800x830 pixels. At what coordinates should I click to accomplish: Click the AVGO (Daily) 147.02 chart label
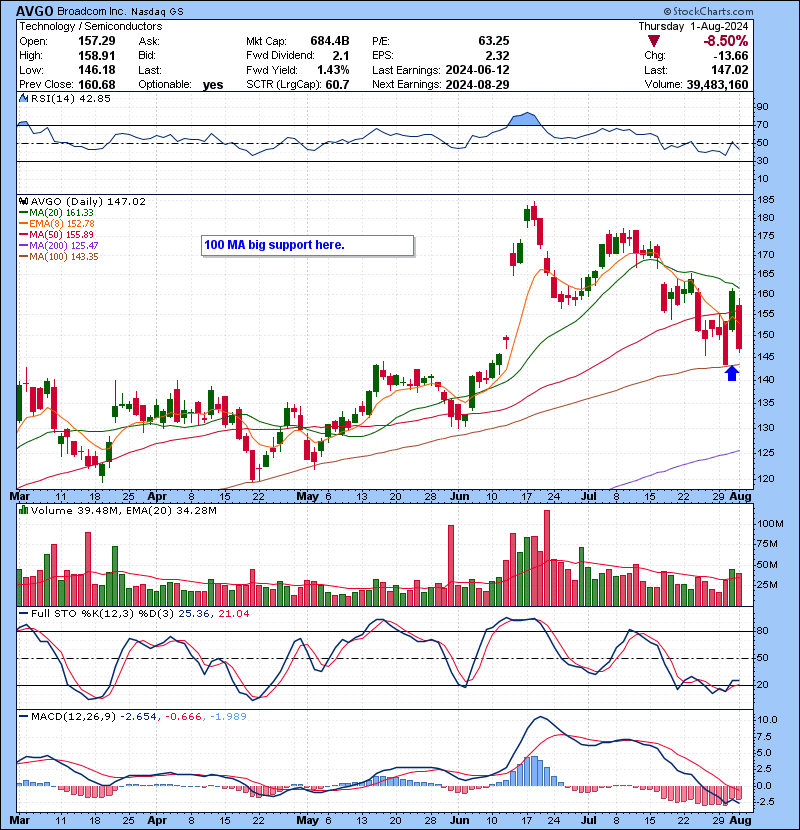tap(88, 202)
